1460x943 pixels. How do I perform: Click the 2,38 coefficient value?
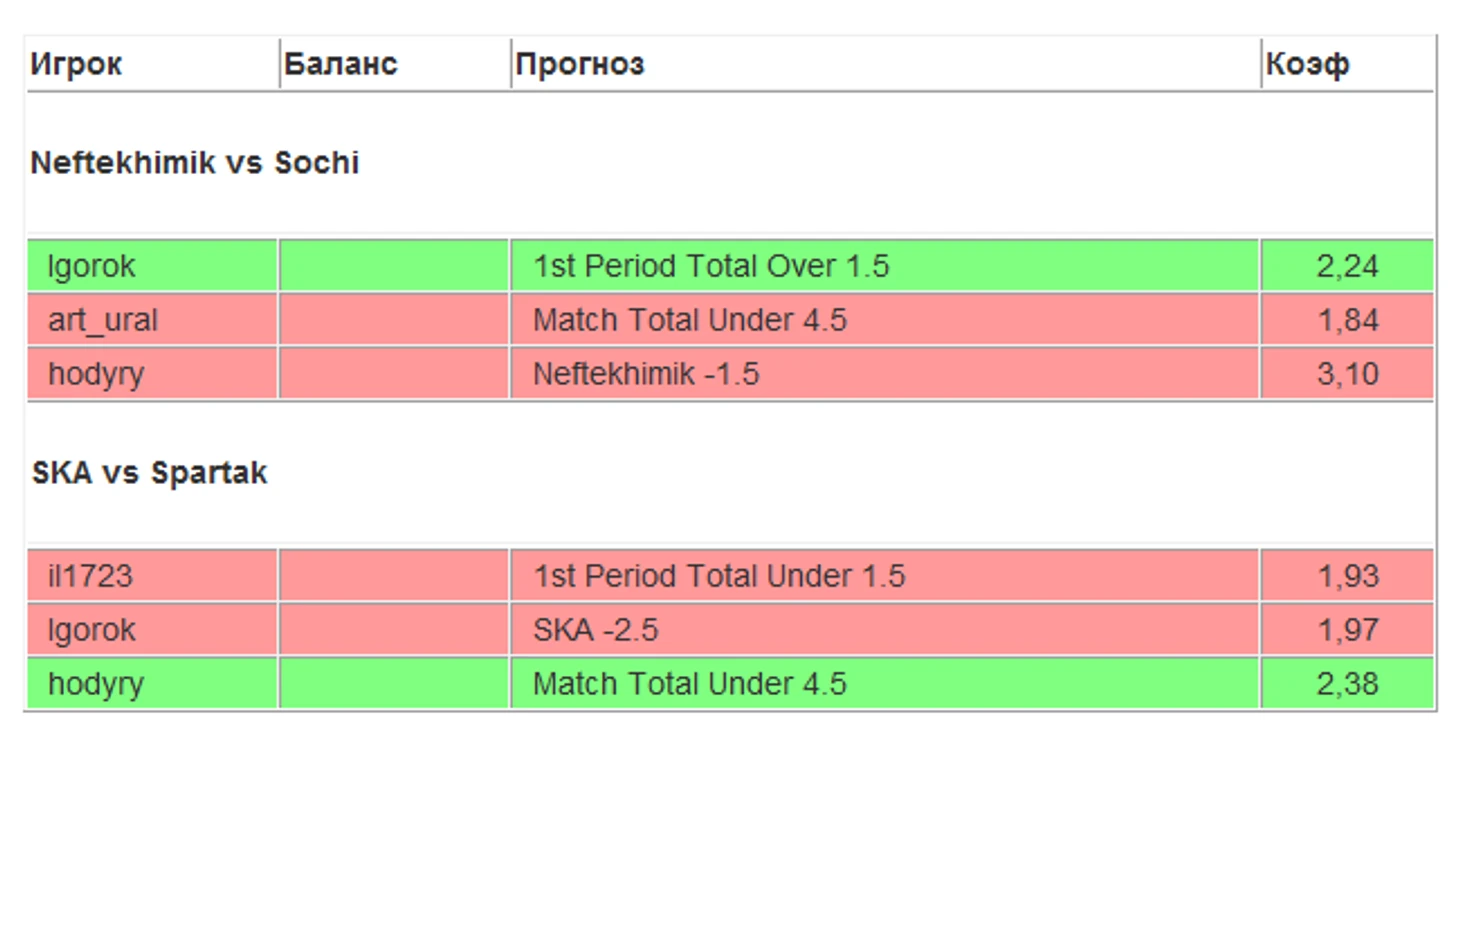click(x=1347, y=684)
